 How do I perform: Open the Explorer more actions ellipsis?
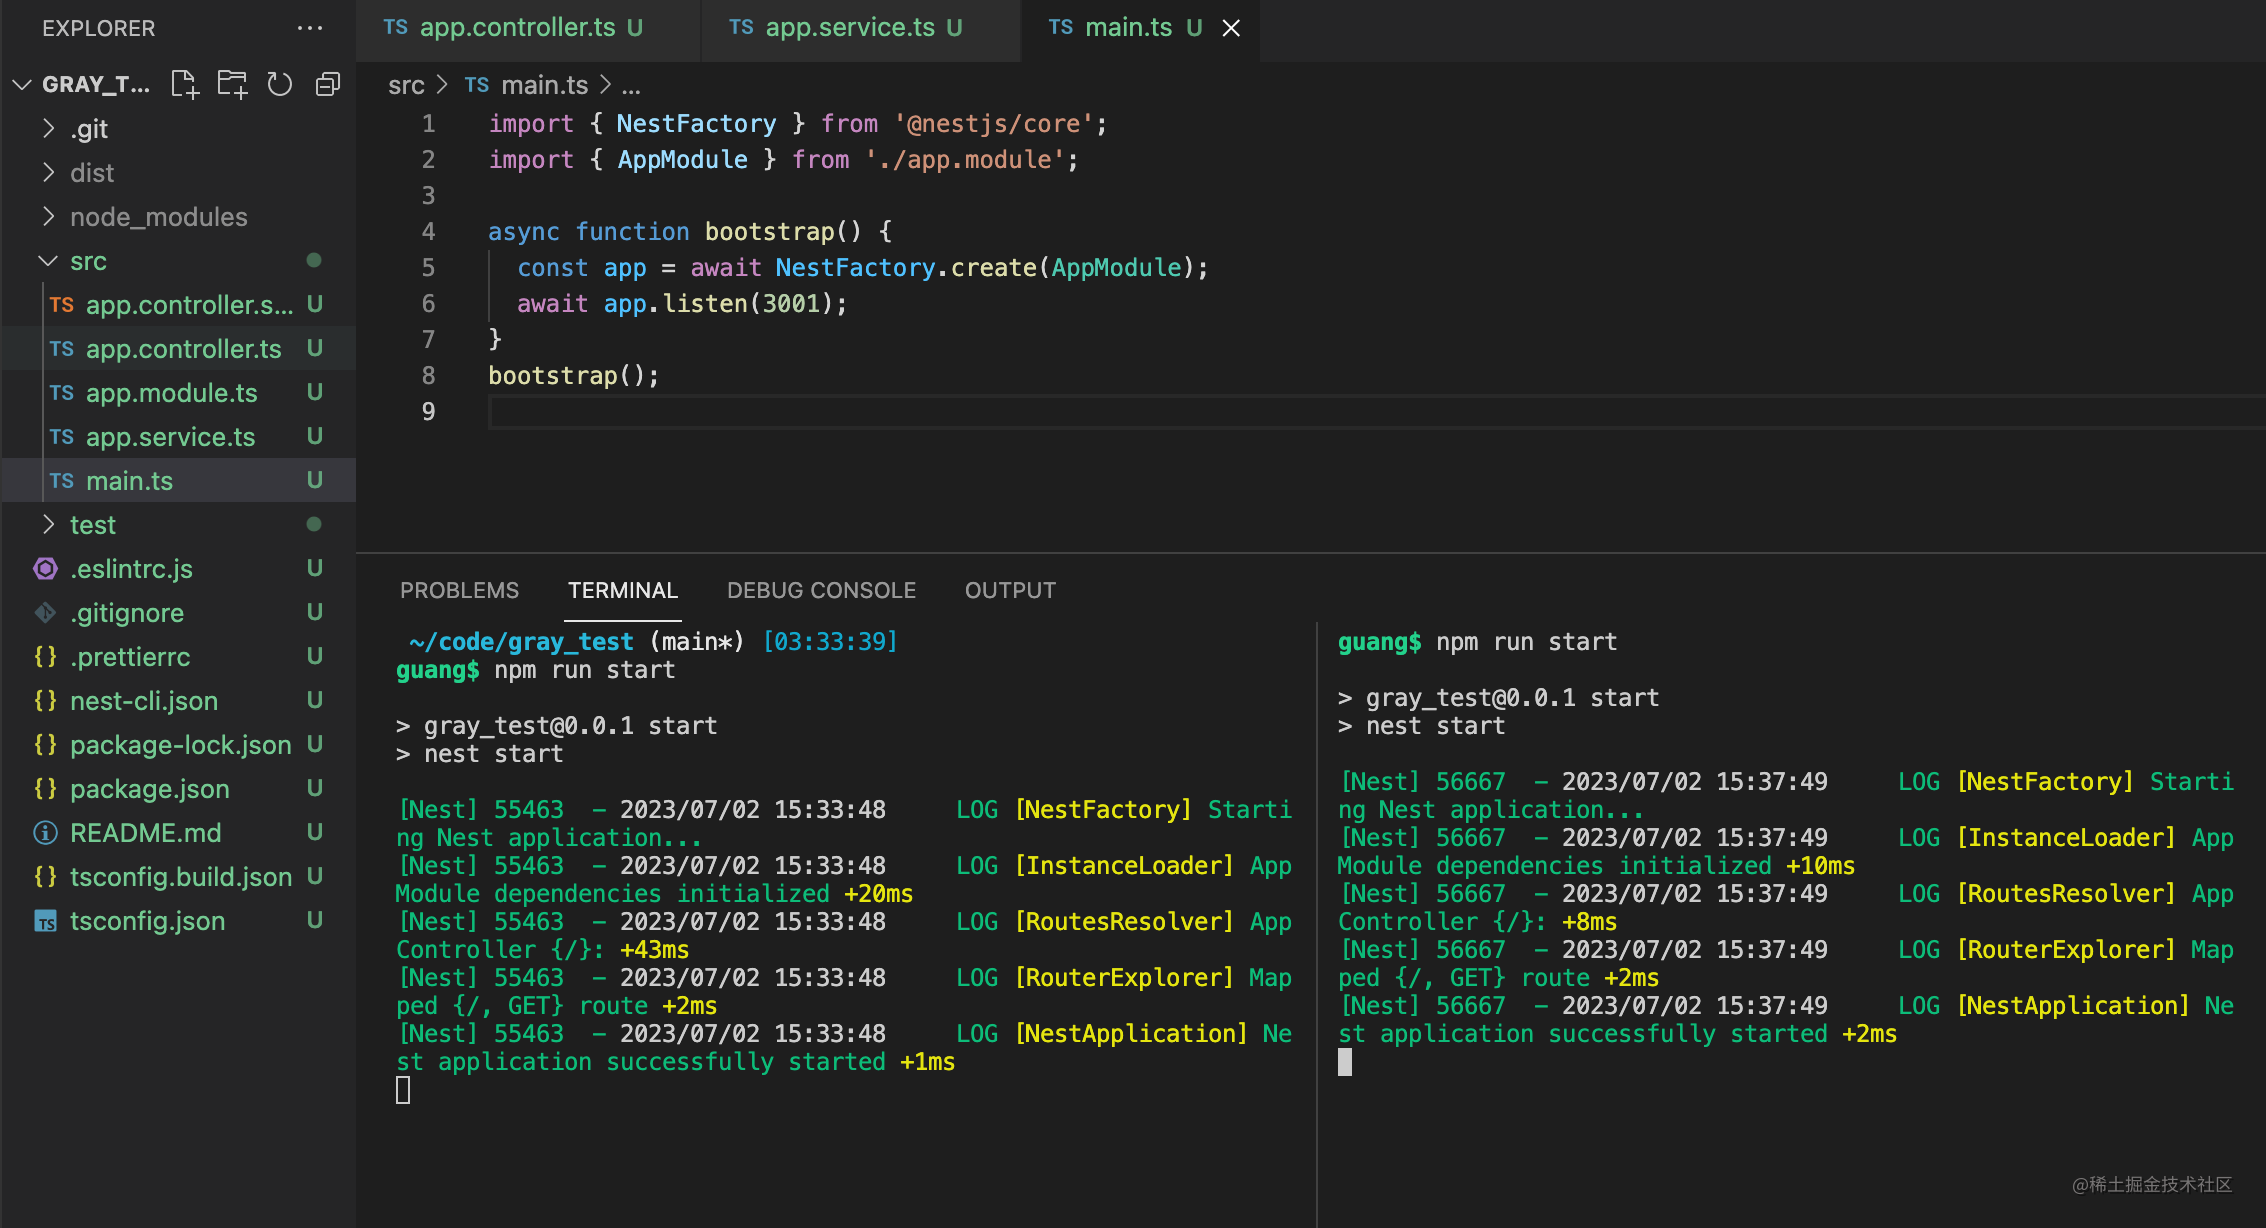[310, 28]
